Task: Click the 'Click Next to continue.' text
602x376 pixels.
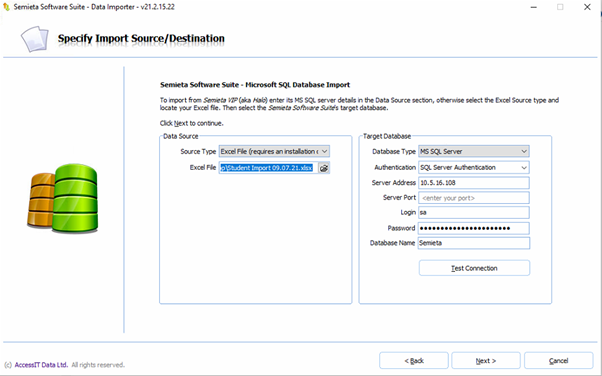Action: click(192, 123)
